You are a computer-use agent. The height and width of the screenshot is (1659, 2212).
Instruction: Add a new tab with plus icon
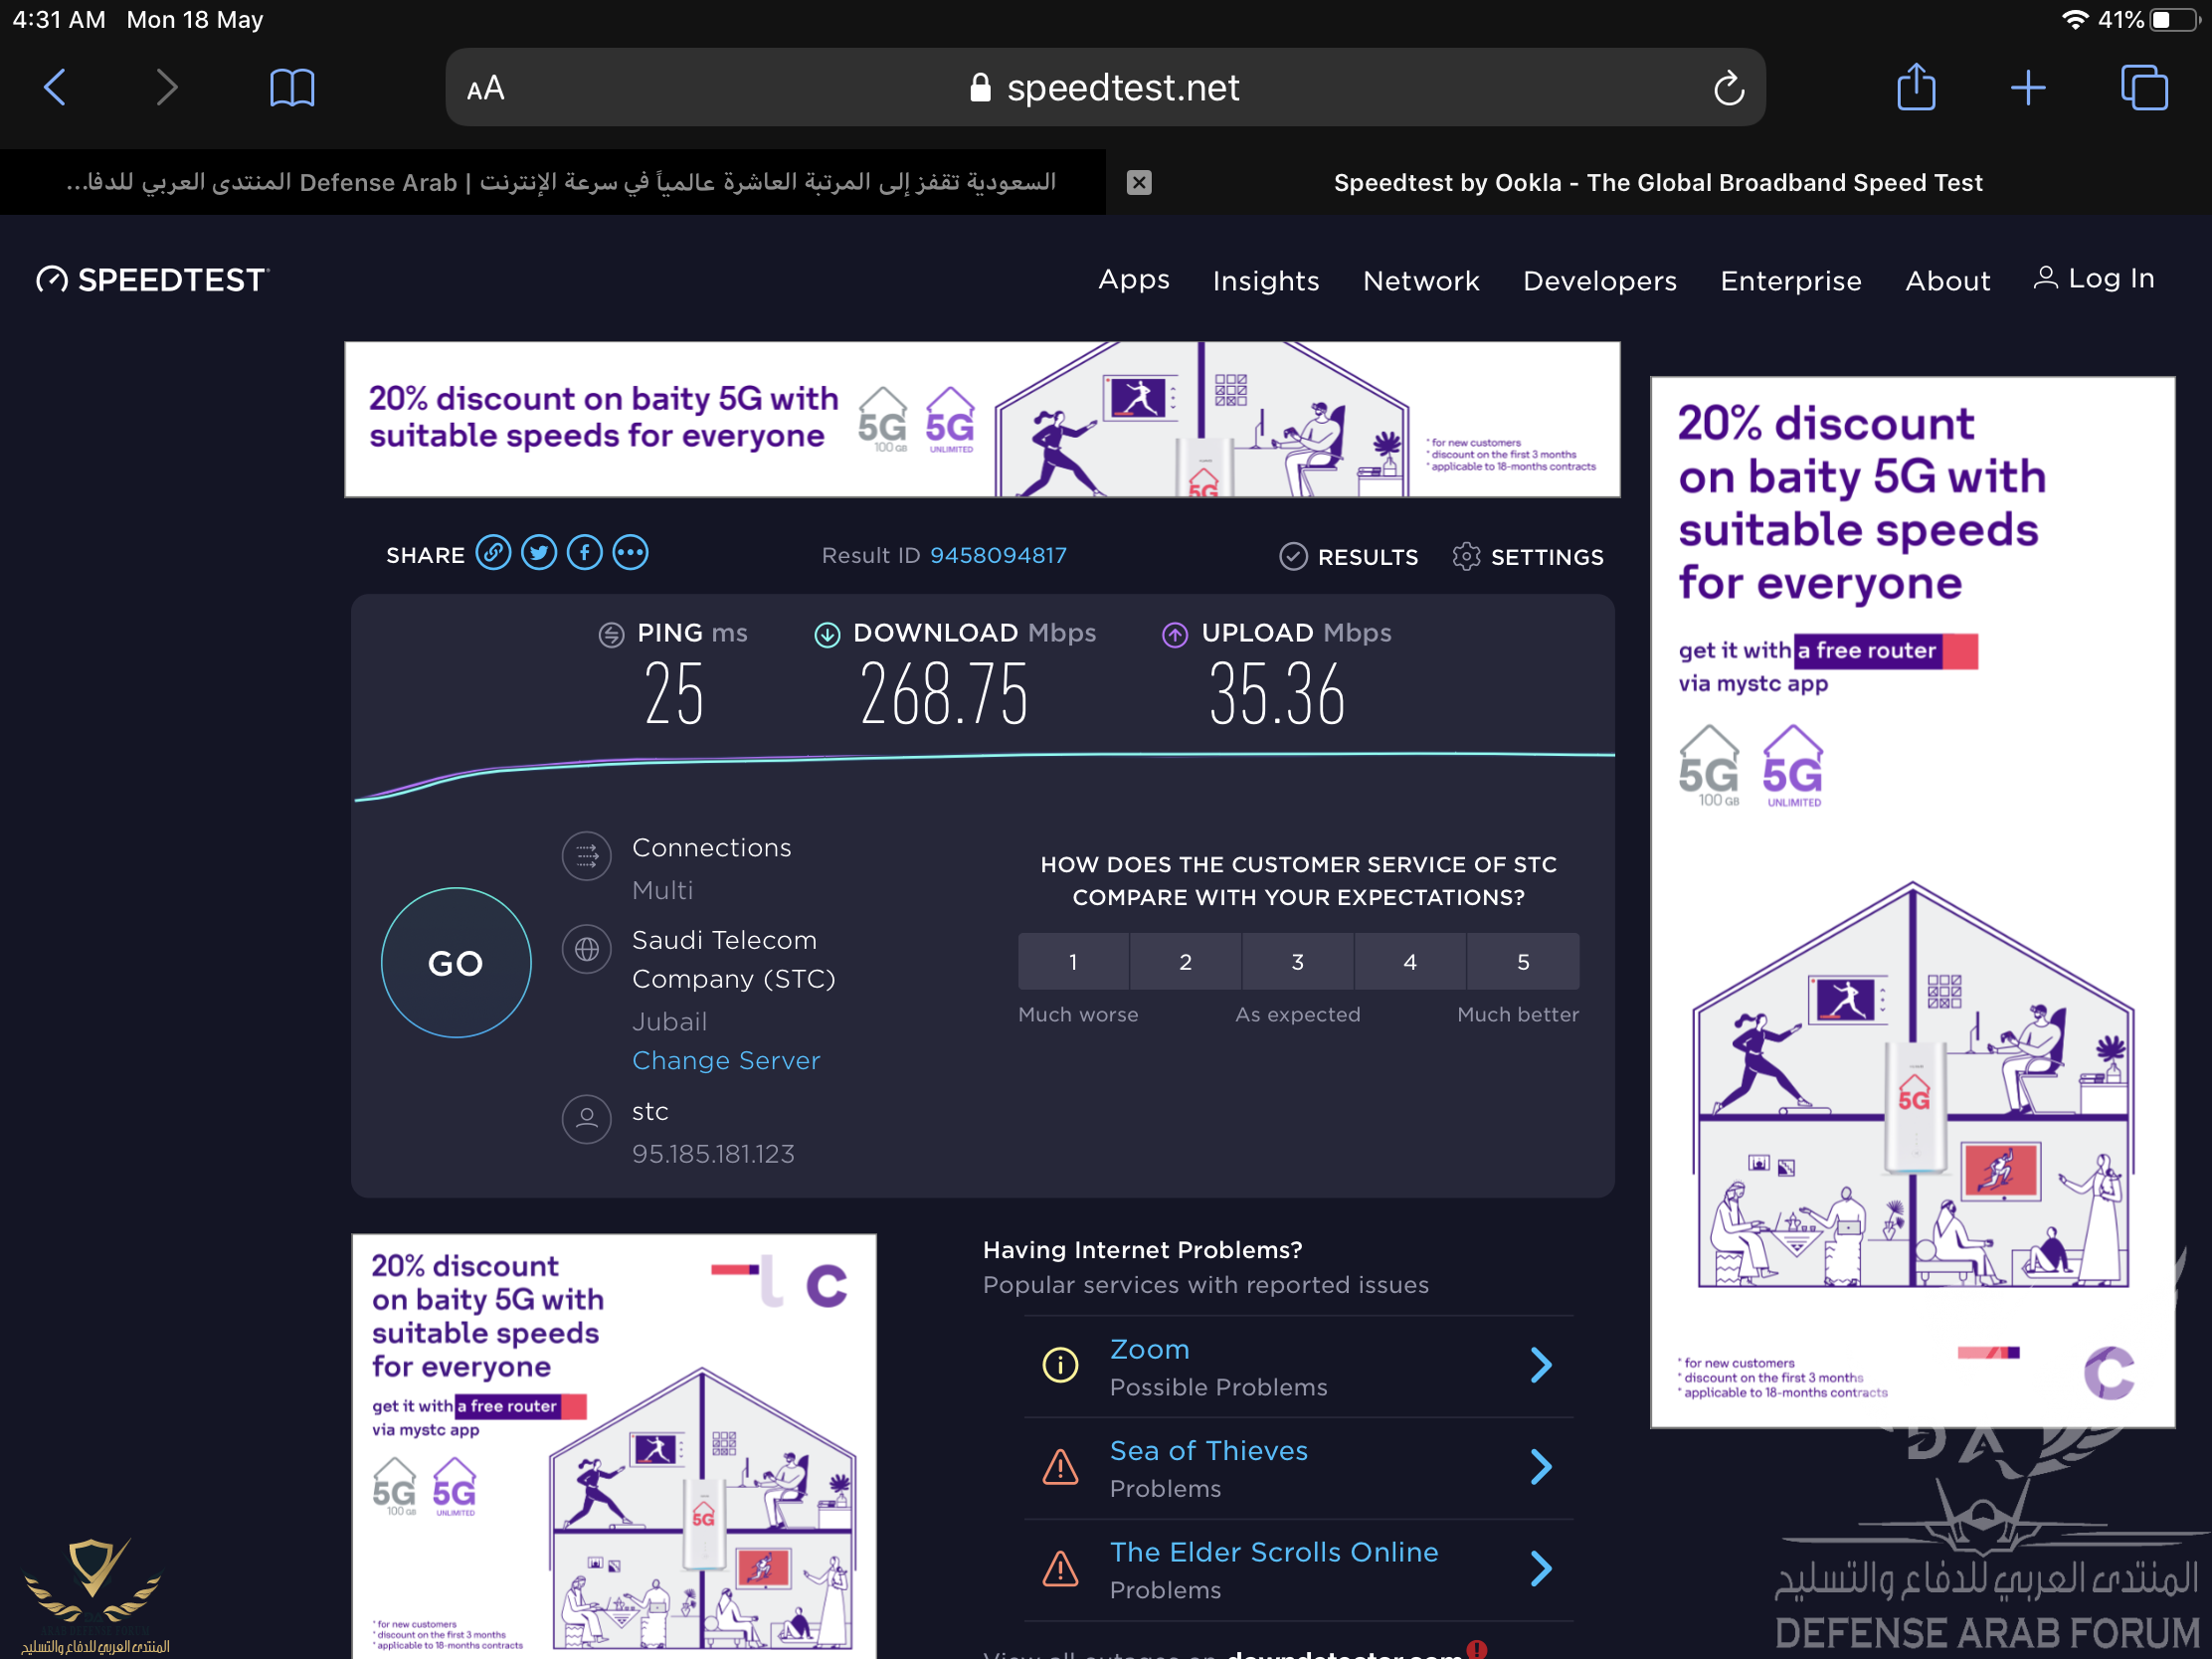tap(2027, 88)
